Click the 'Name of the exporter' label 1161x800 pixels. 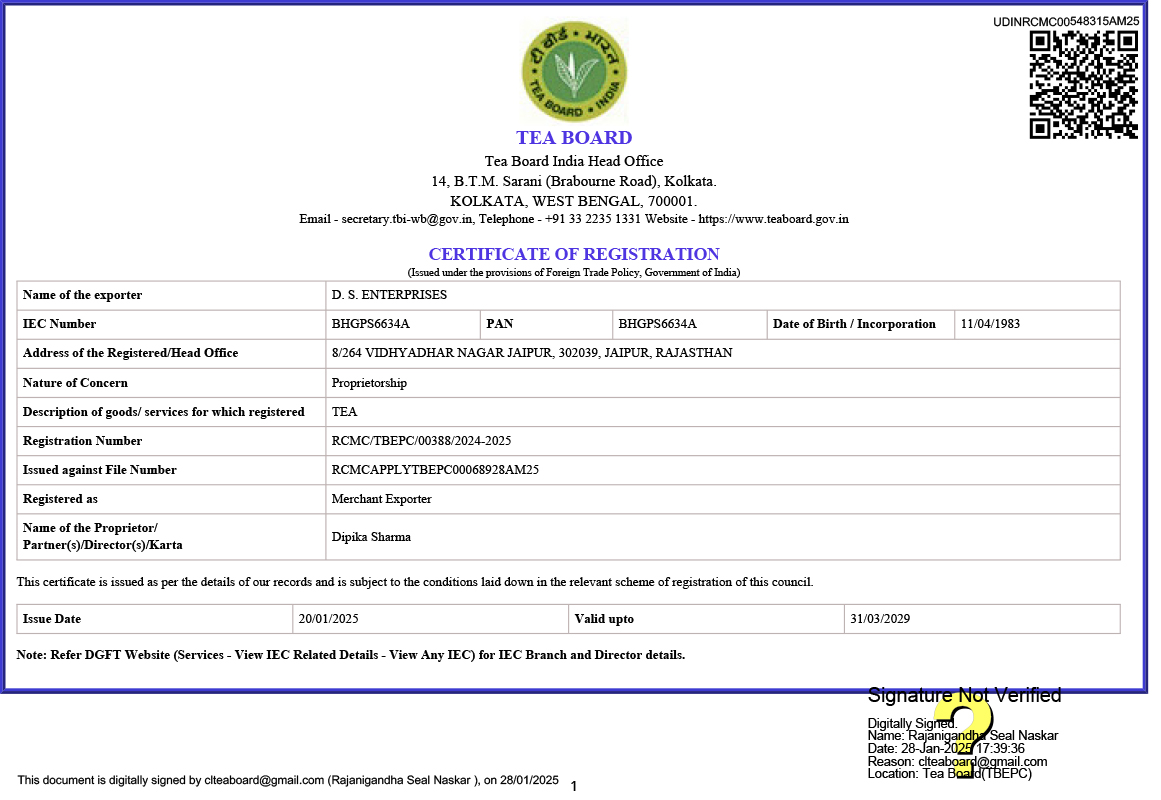pyautogui.click(x=82, y=295)
